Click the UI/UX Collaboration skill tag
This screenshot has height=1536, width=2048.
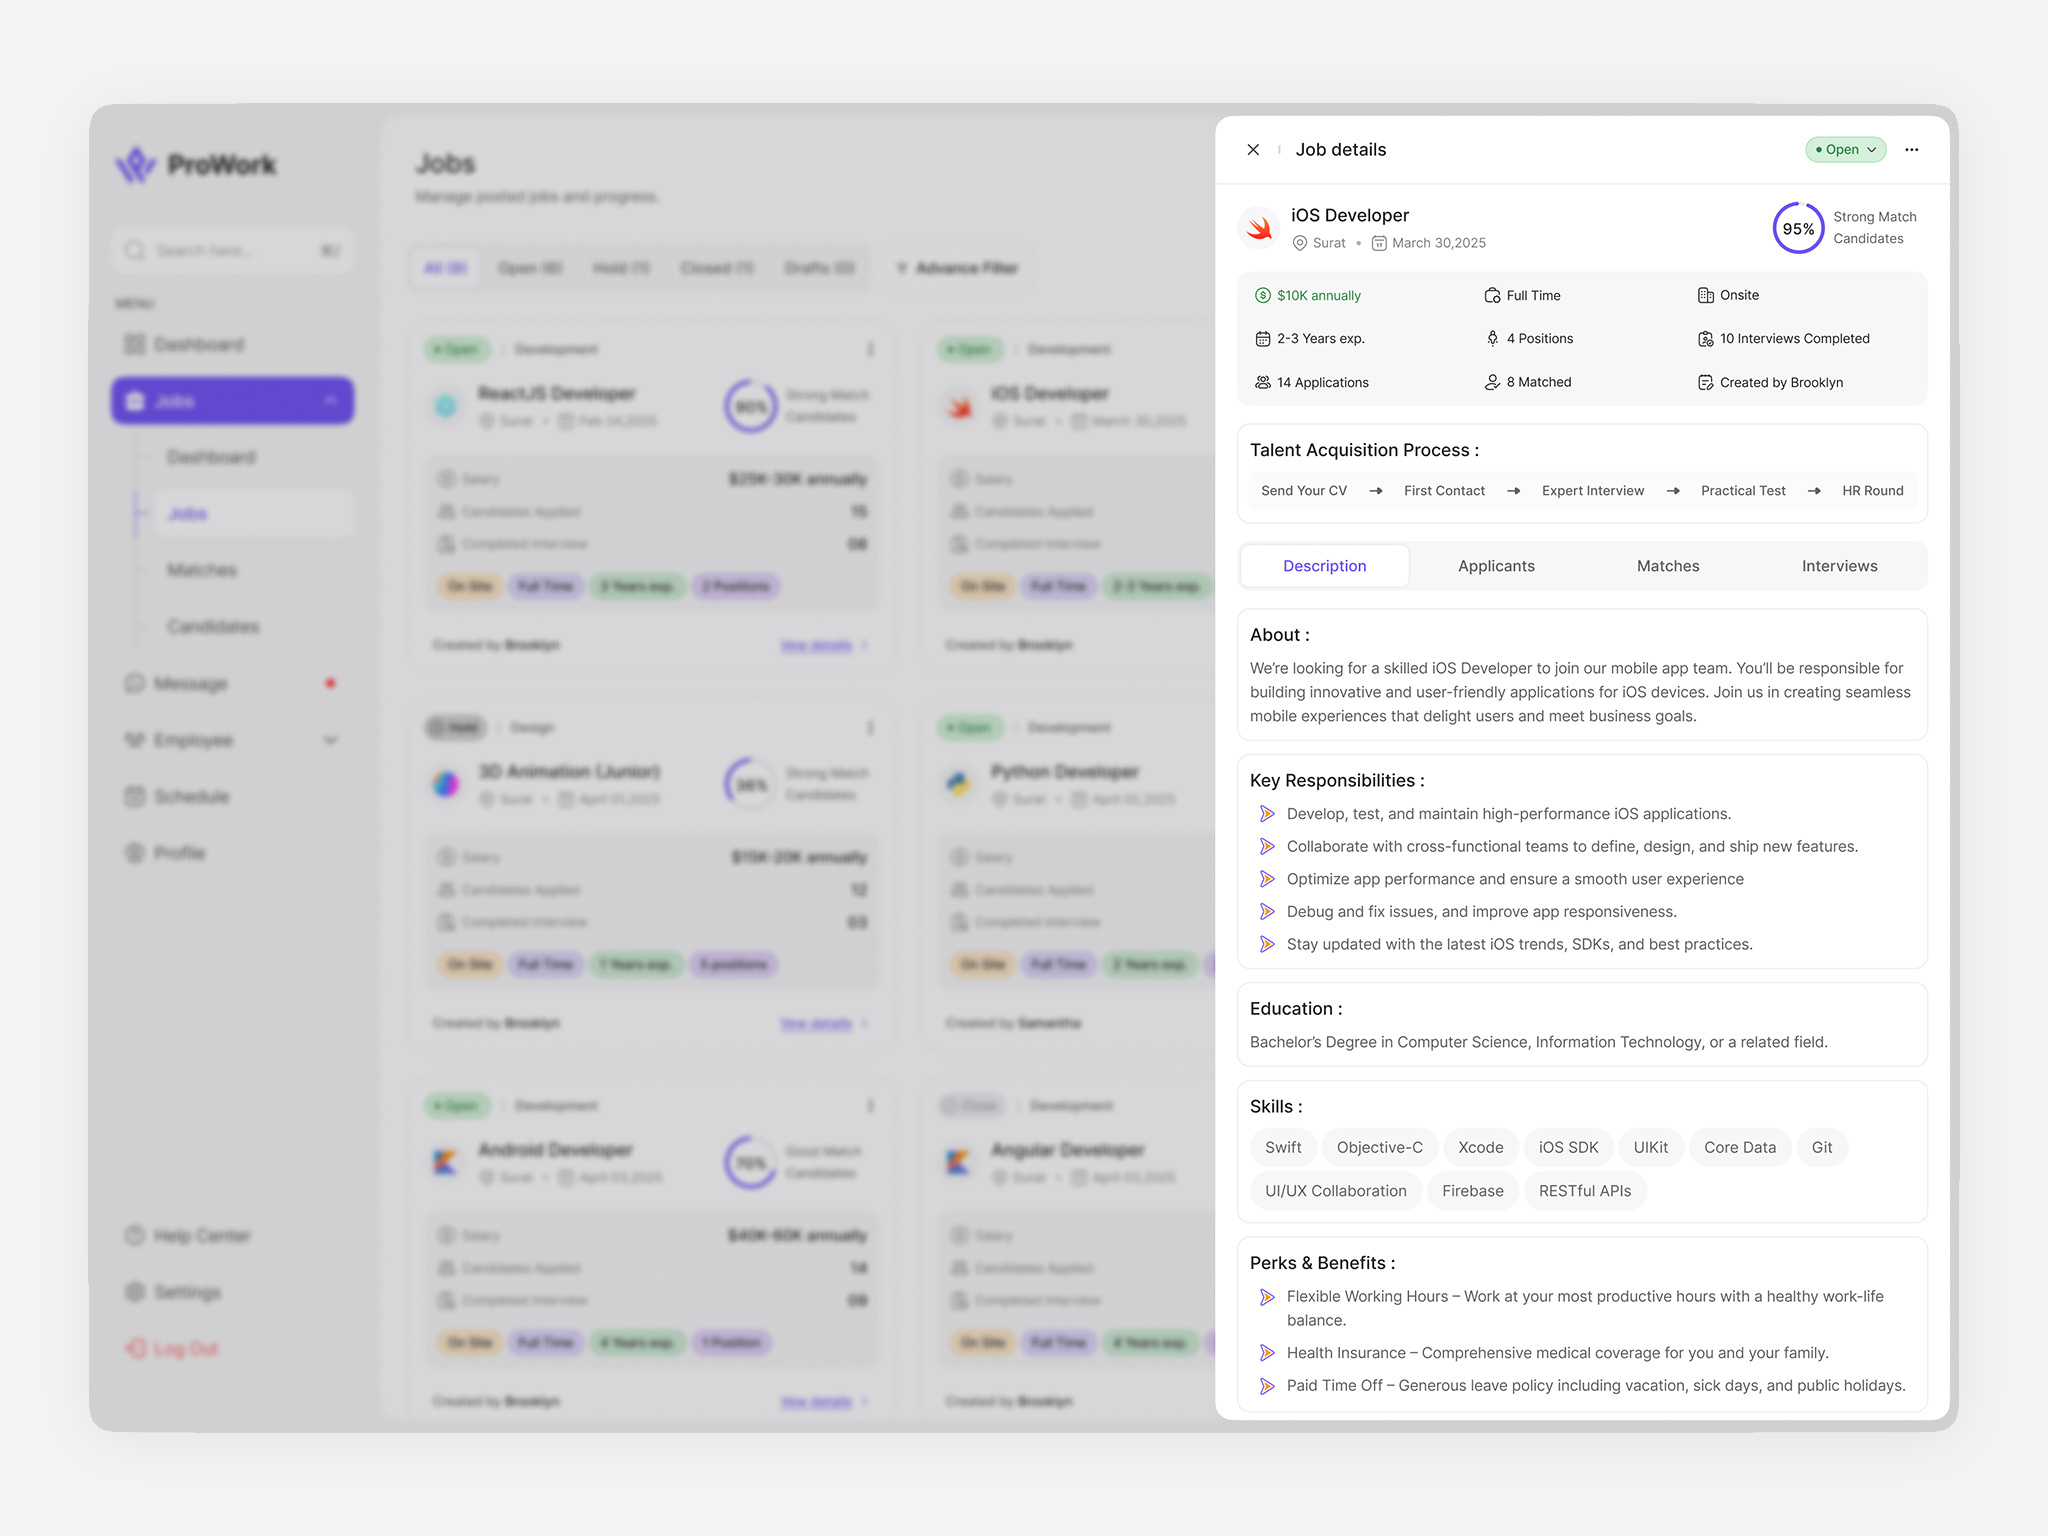(x=1336, y=1191)
